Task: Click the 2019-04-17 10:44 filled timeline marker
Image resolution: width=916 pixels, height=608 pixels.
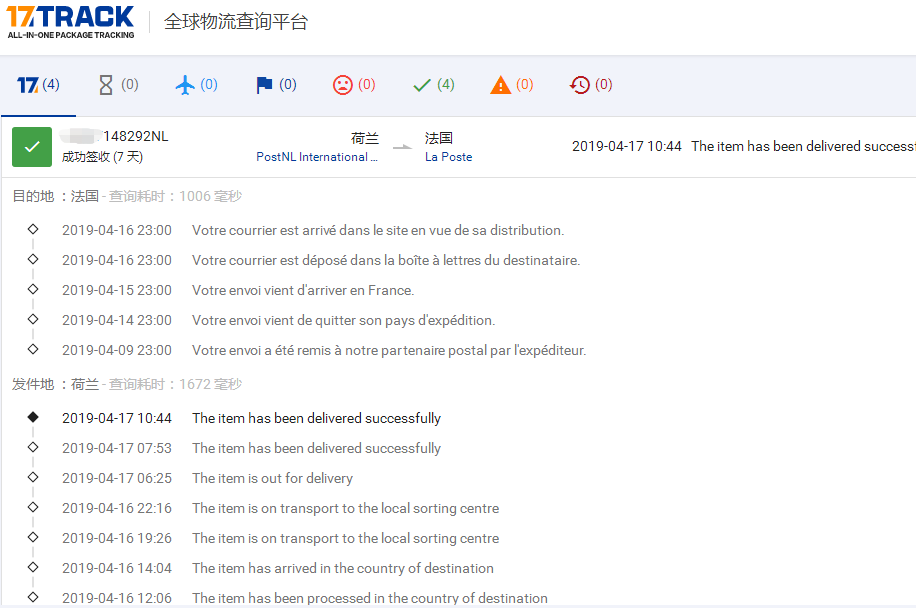Action: (x=33, y=417)
